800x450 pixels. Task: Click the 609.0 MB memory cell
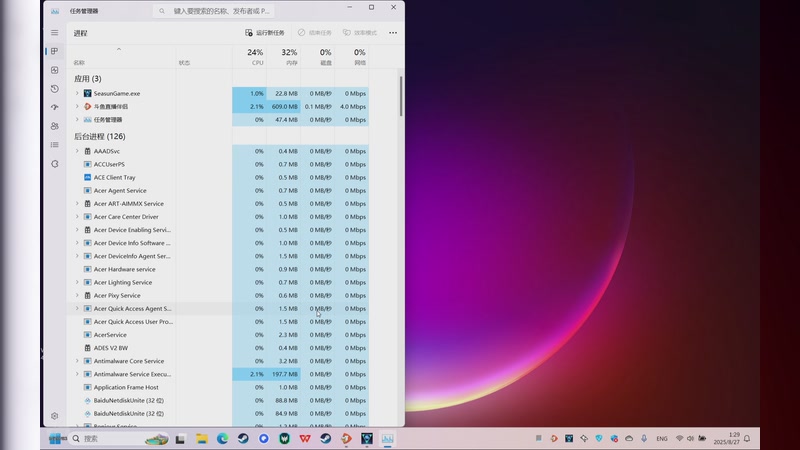coord(283,107)
